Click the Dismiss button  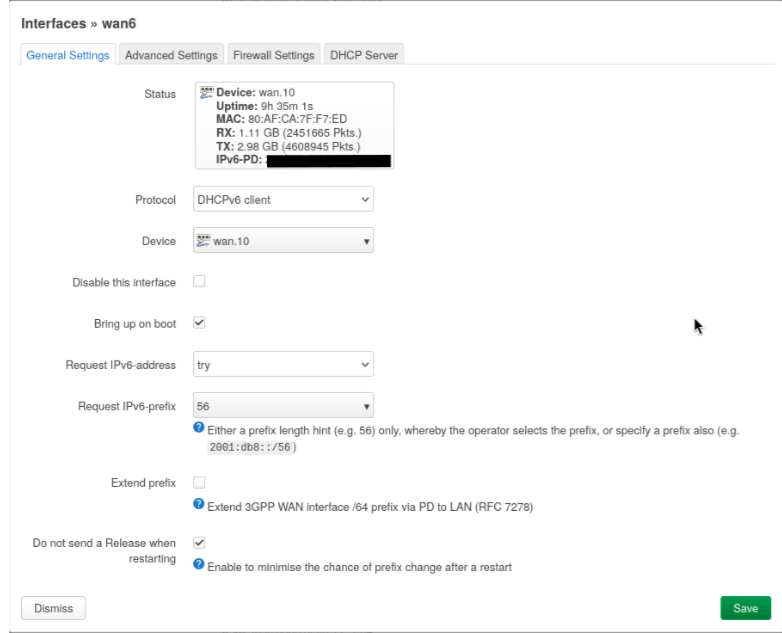click(x=53, y=608)
